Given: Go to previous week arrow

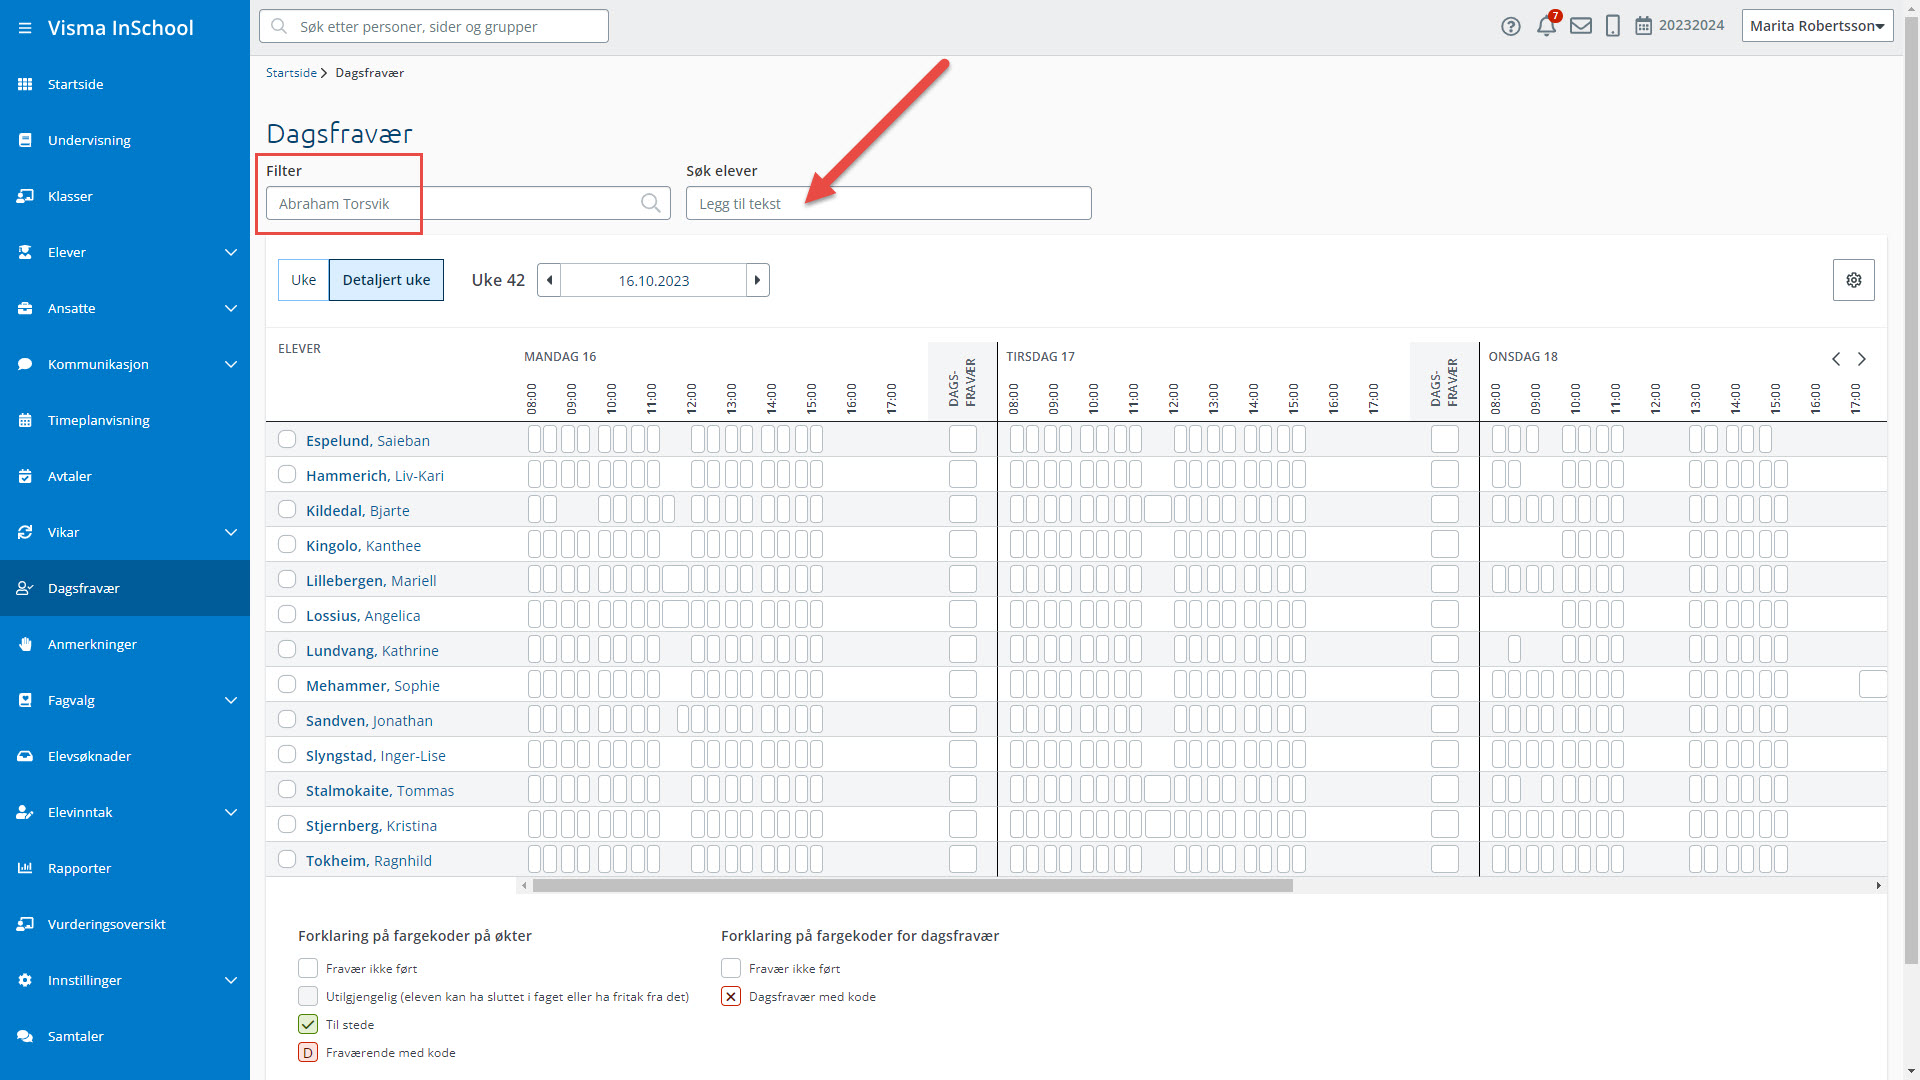Looking at the screenshot, I should click(549, 280).
